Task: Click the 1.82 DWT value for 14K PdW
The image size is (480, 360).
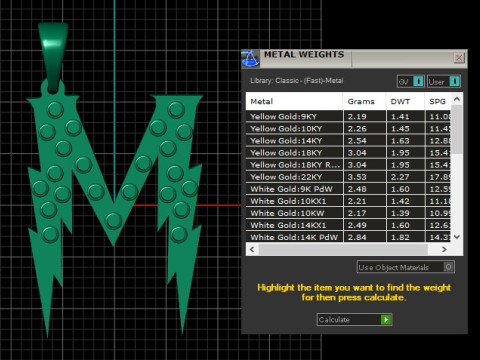Action: pos(400,237)
